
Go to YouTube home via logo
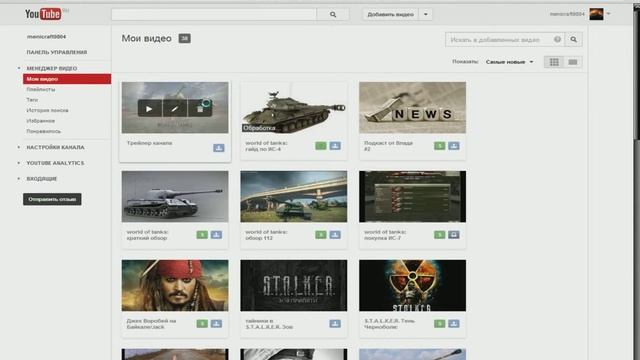coord(43,14)
